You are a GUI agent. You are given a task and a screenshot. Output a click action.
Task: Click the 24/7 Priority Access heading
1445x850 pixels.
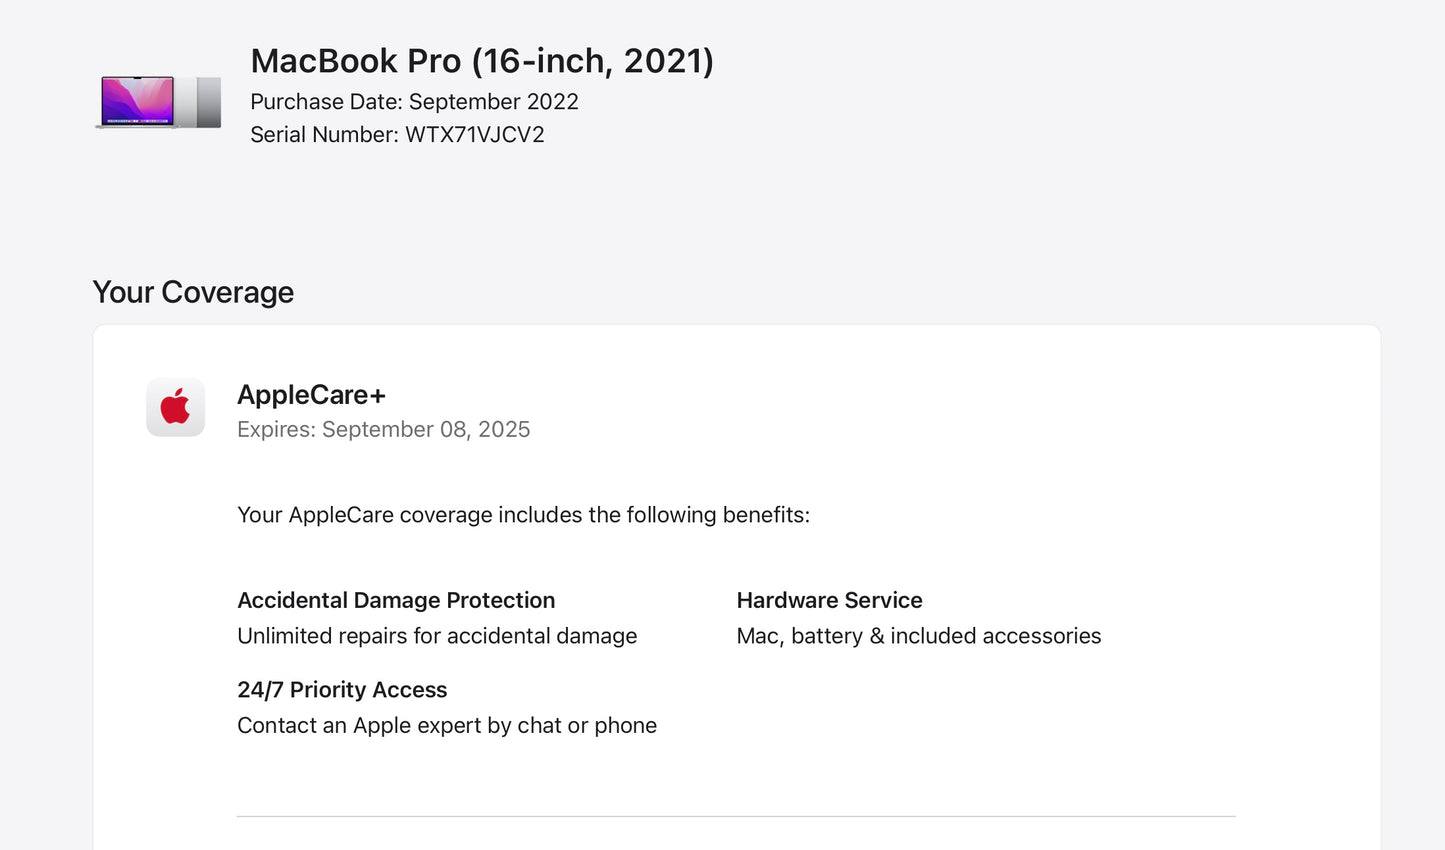click(342, 690)
